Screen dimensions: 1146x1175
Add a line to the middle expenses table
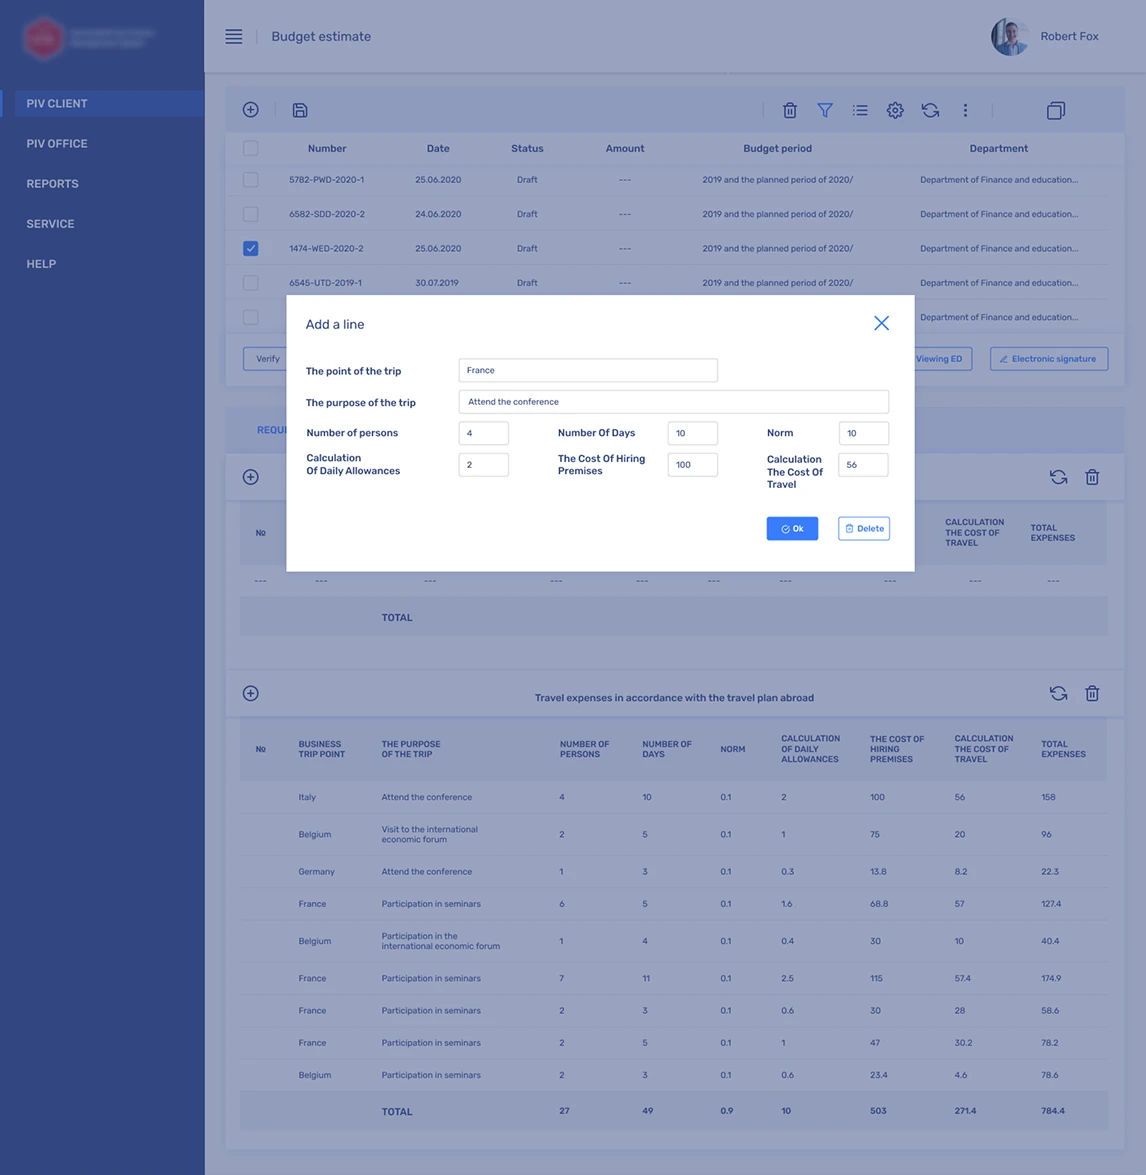click(251, 477)
